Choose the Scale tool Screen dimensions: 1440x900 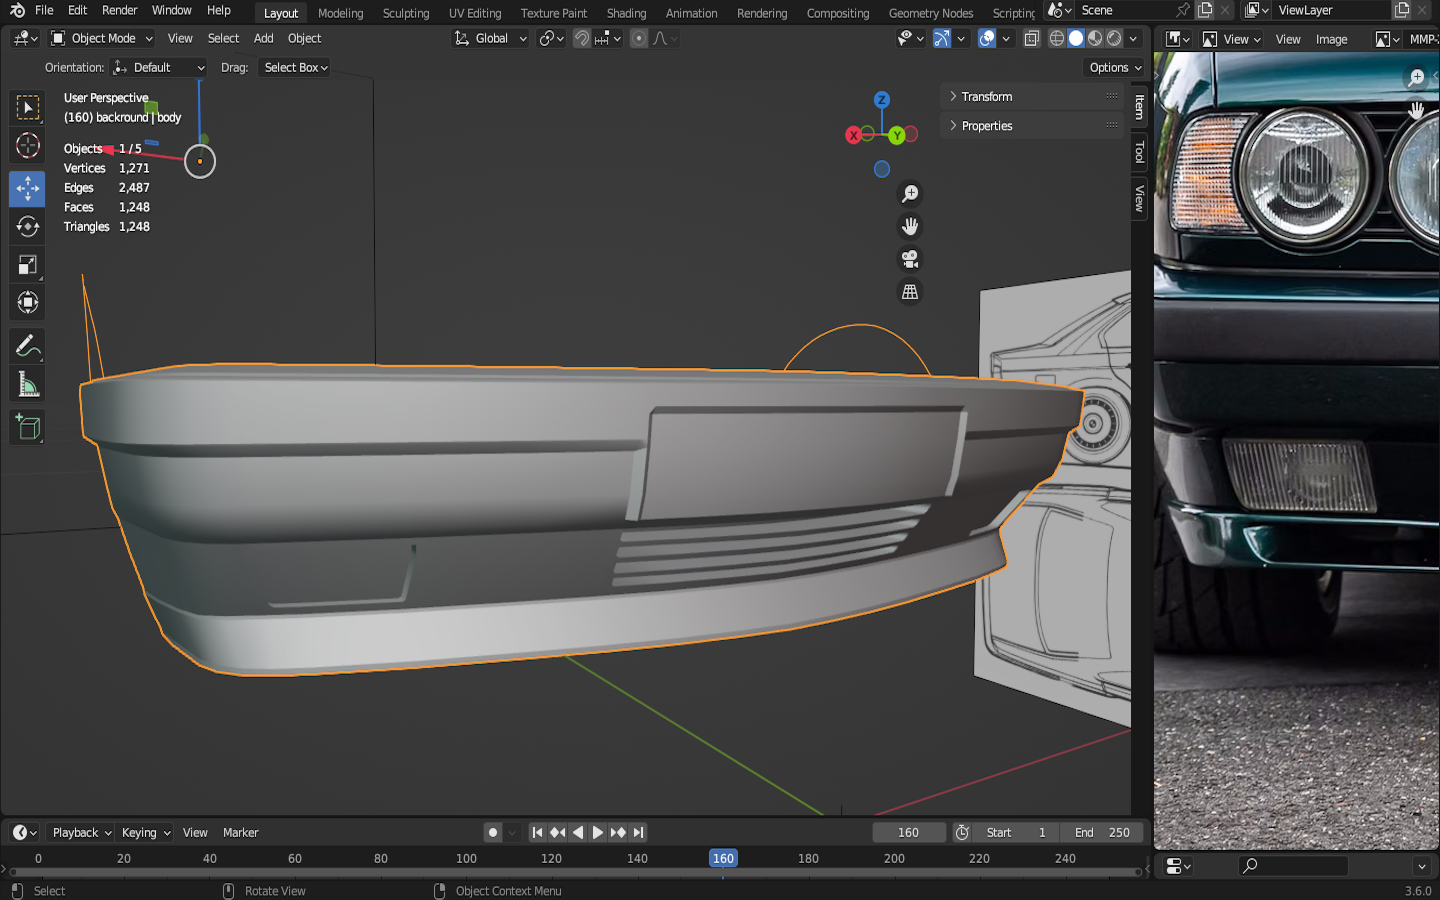tap(28, 265)
